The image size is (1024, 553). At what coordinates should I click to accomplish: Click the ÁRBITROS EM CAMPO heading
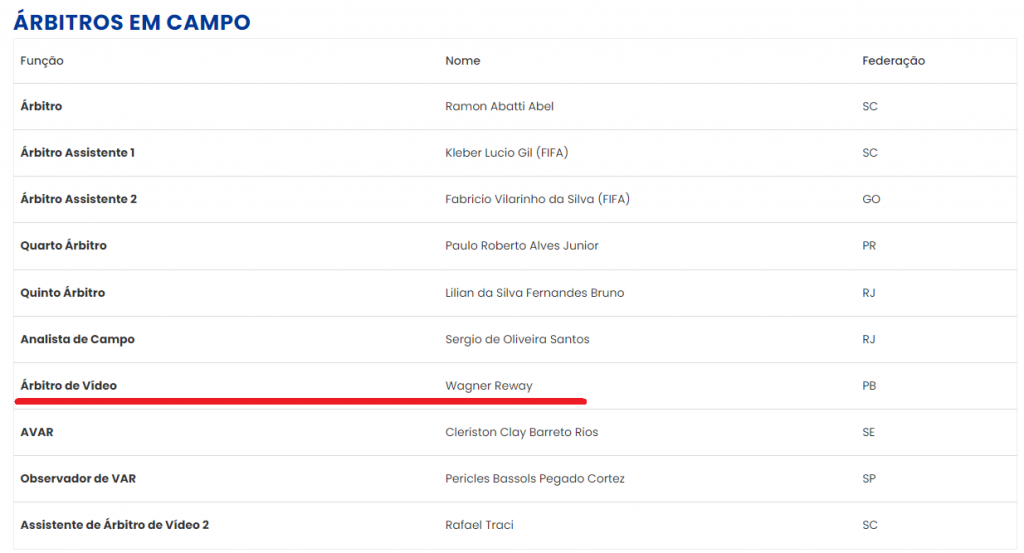[x=132, y=22]
